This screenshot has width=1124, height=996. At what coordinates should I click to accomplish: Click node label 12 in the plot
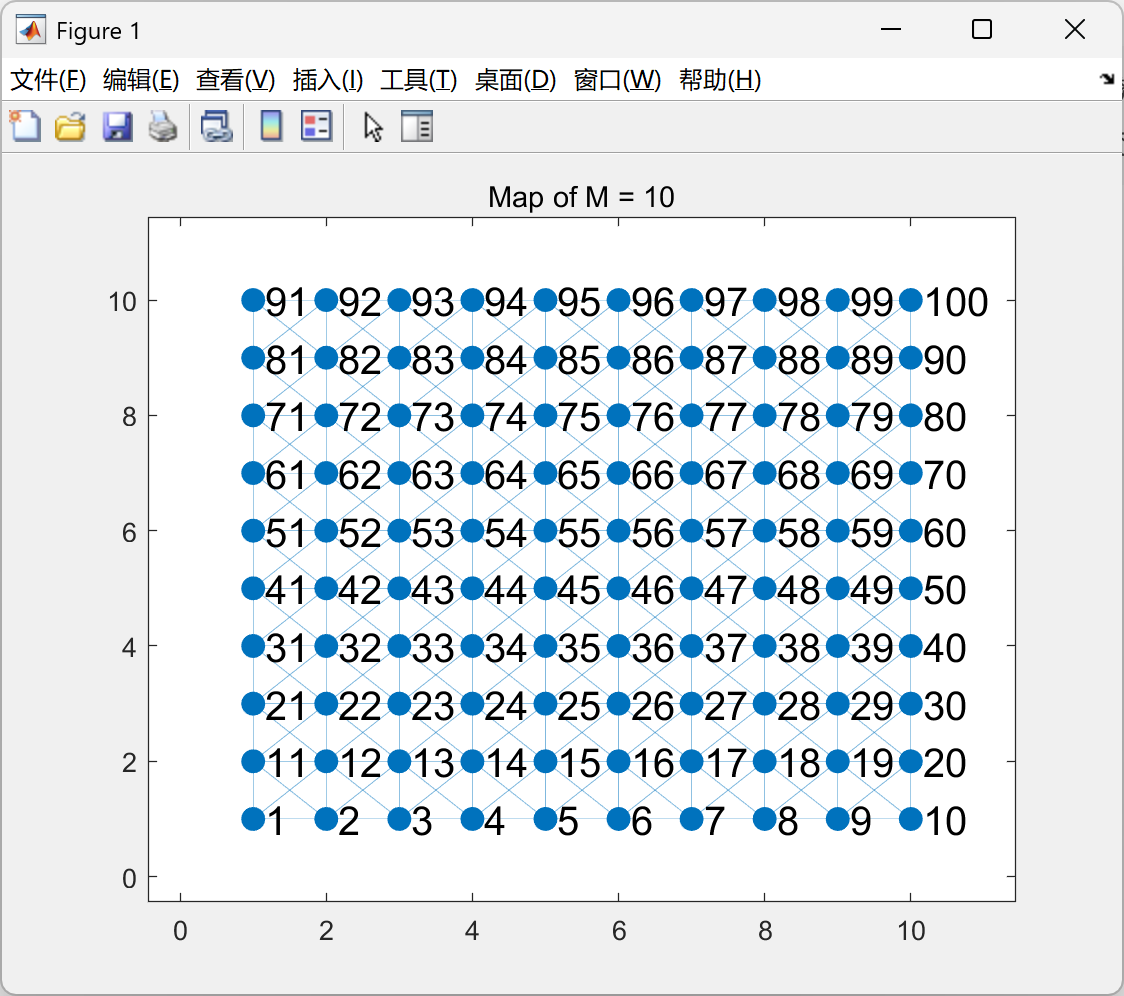pos(360,764)
